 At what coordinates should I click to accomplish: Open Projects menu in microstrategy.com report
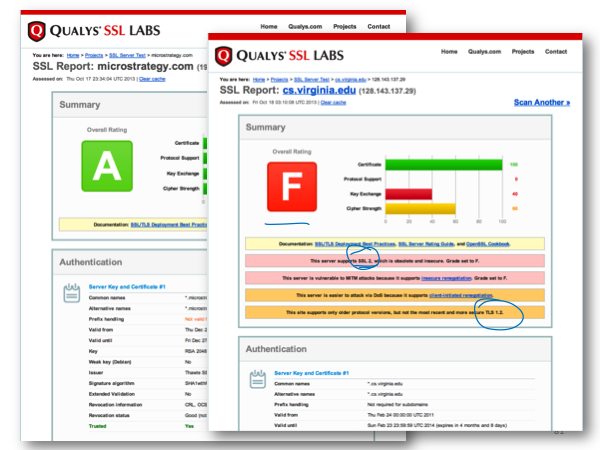click(x=344, y=26)
